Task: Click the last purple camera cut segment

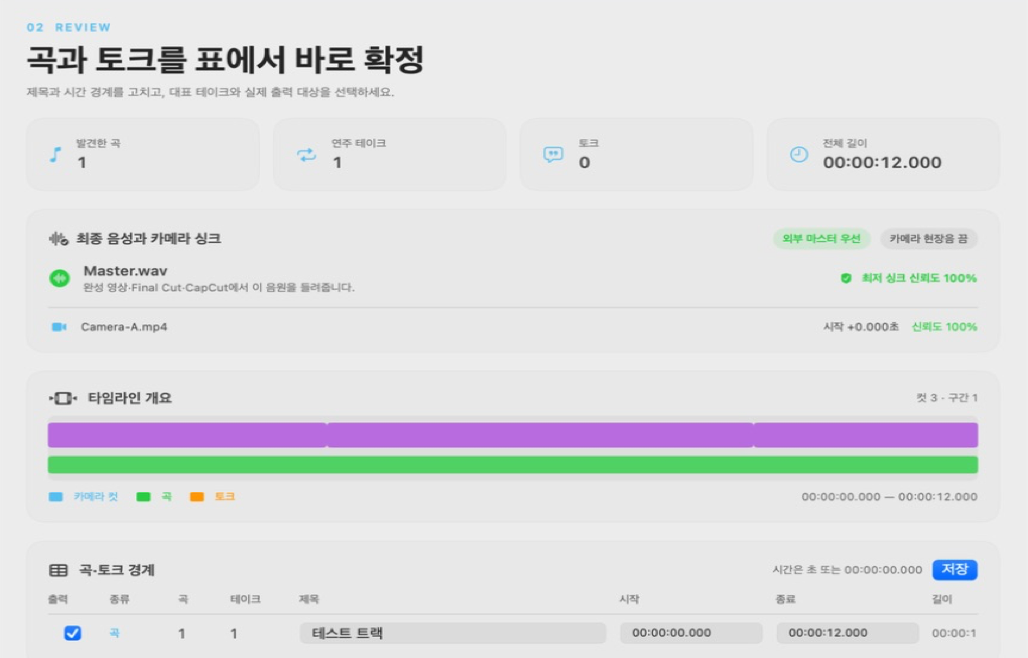Action: (x=866, y=435)
